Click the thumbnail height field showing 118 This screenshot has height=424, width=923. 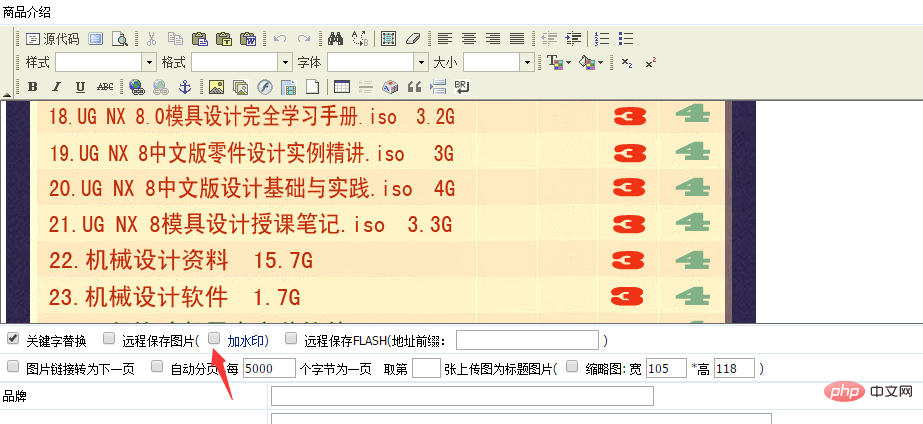point(735,368)
